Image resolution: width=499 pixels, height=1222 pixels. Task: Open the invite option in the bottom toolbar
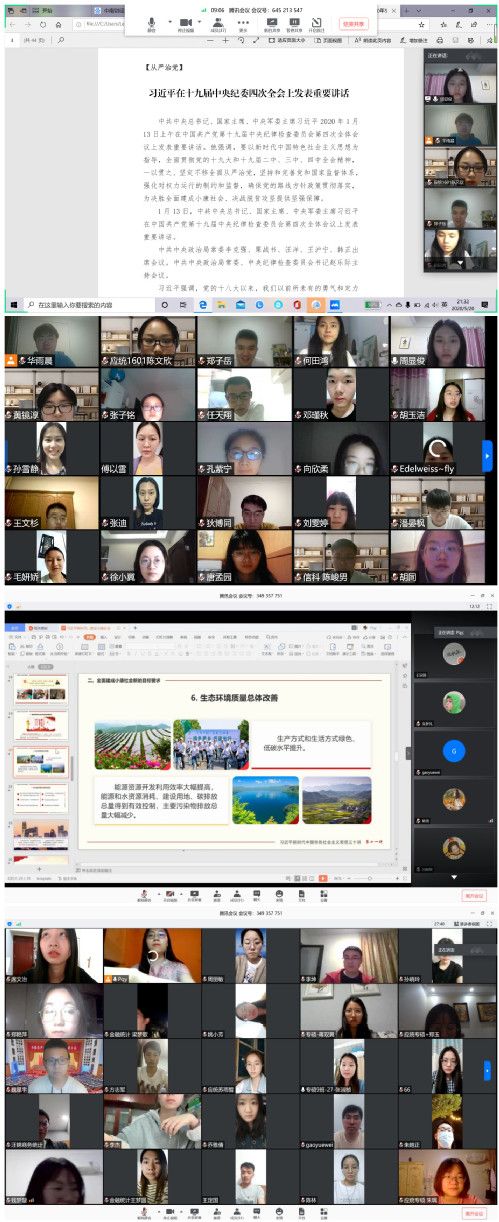pyautogui.click(x=217, y=895)
